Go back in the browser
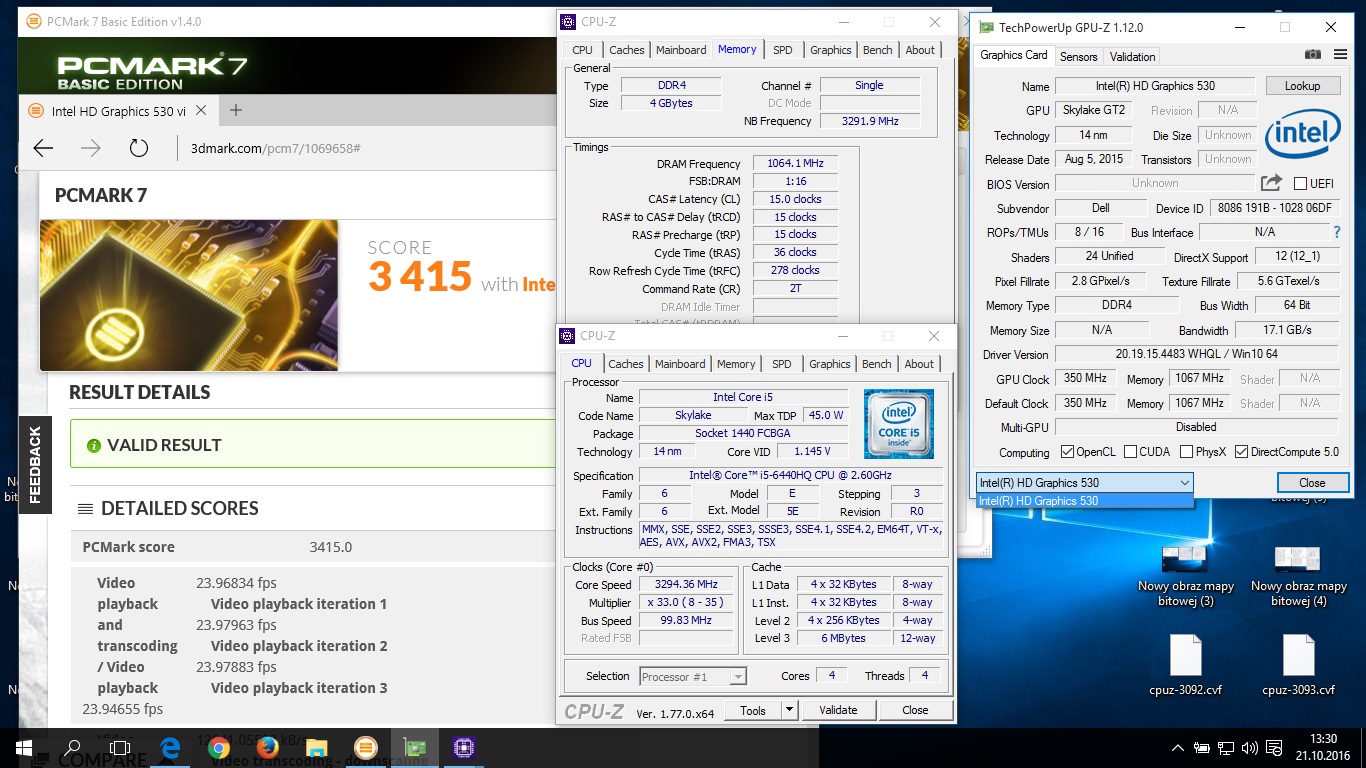Image resolution: width=1366 pixels, height=768 pixels. coord(43,149)
